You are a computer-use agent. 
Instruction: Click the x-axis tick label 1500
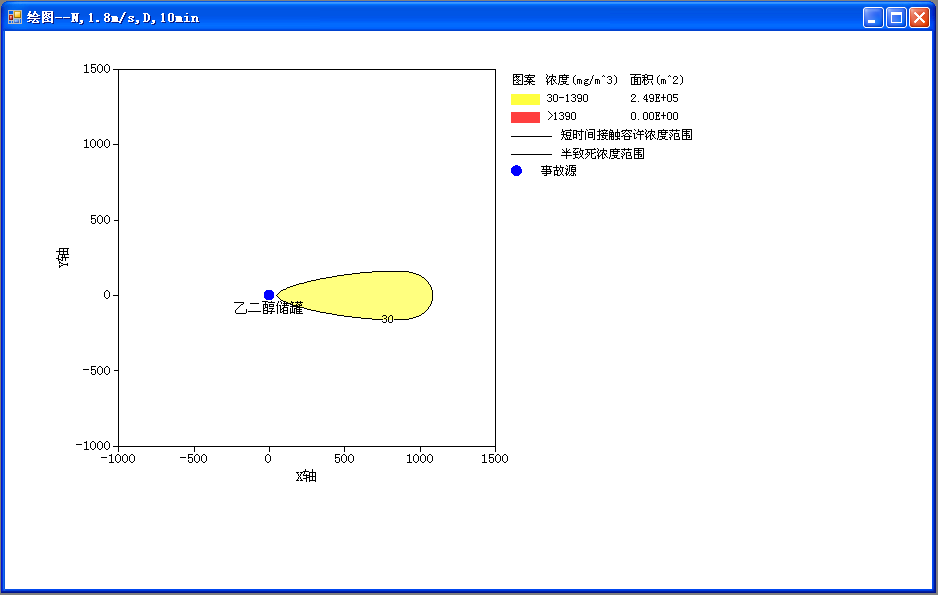(x=495, y=459)
